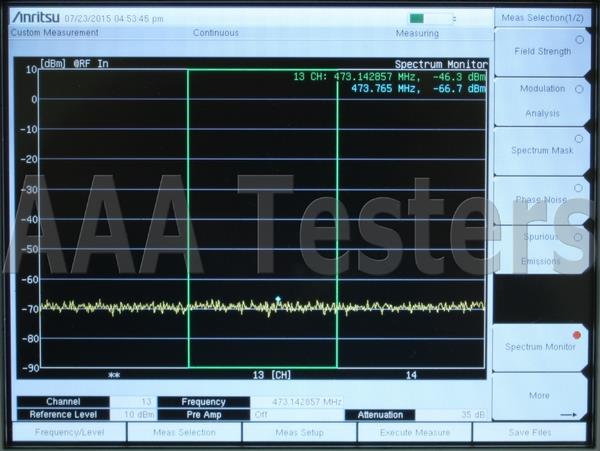
Task: Click the Frequency field showing 473.142857 MHz
Action: pos(297,402)
